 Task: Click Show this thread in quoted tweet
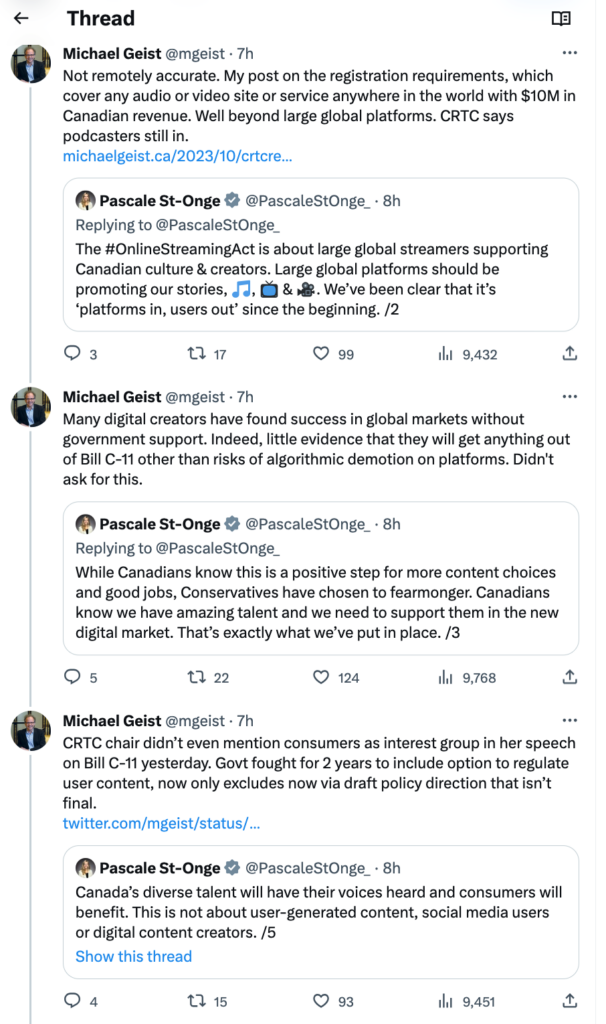[x=133, y=956]
